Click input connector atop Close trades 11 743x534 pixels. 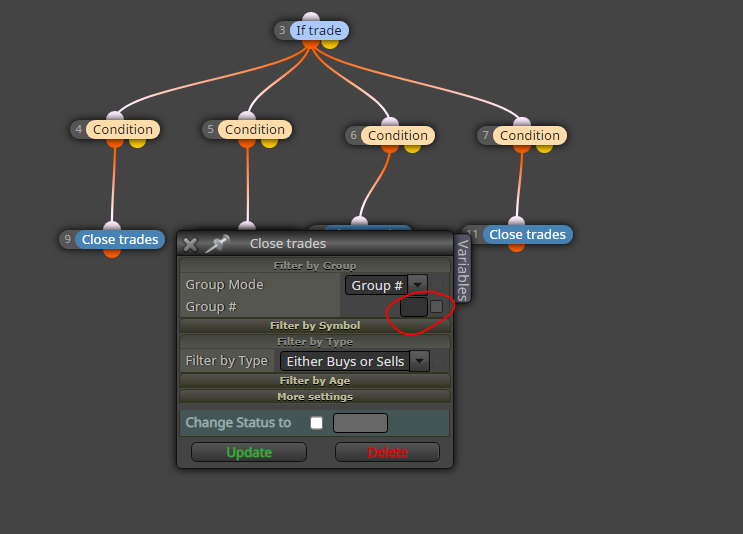coord(516,221)
